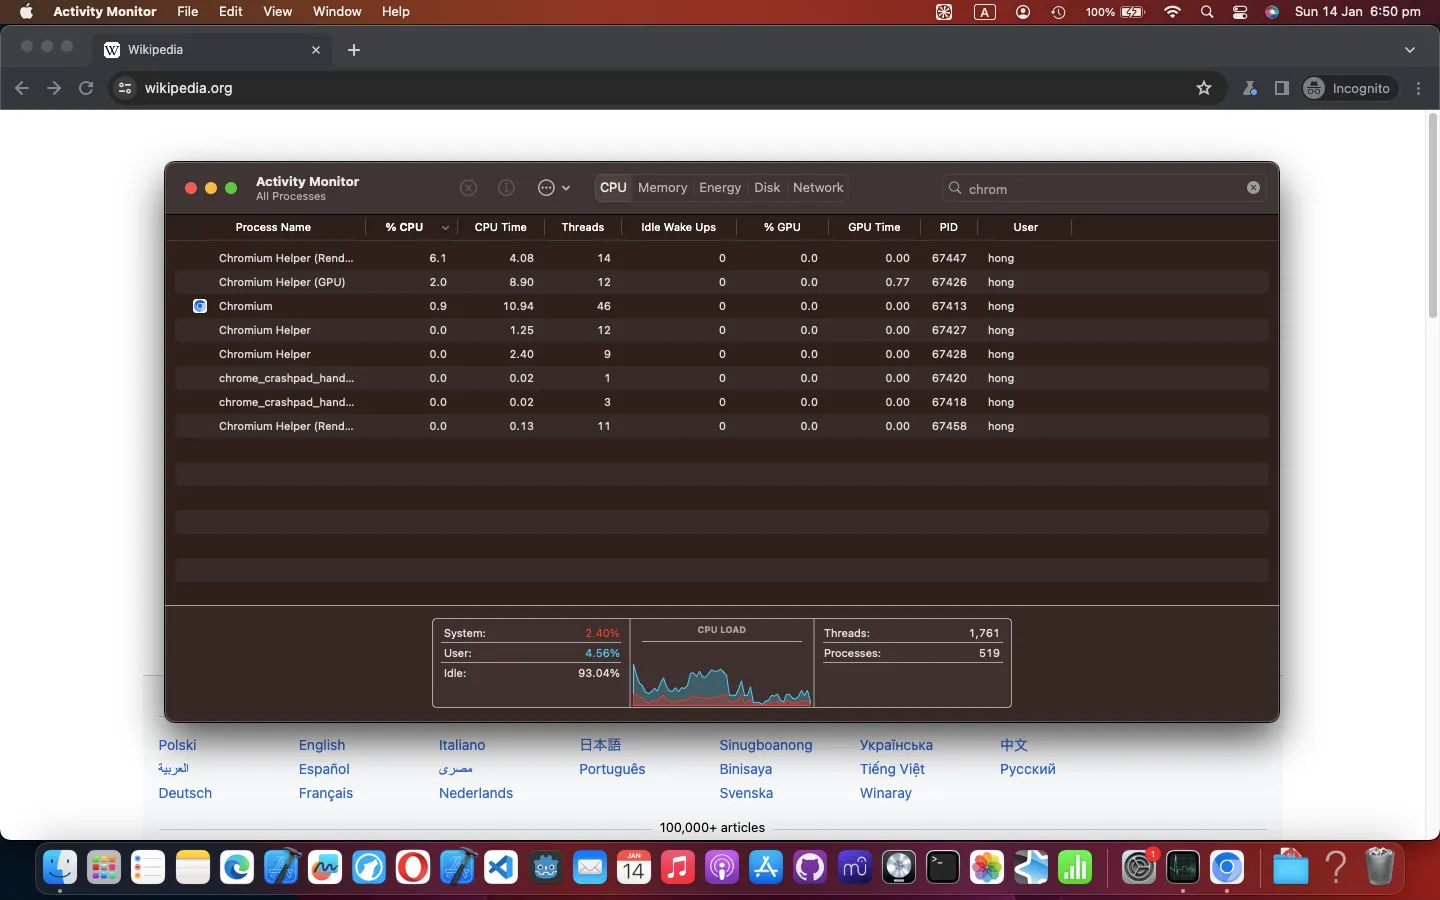Switch to the Energy tab

click(x=720, y=188)
